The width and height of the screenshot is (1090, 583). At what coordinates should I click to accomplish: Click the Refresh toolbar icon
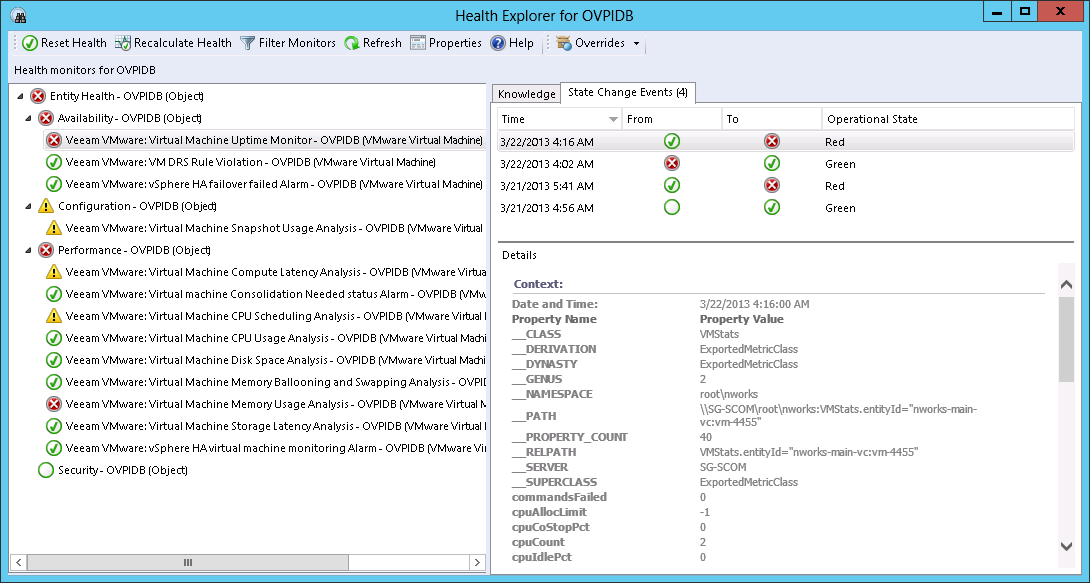352,43
